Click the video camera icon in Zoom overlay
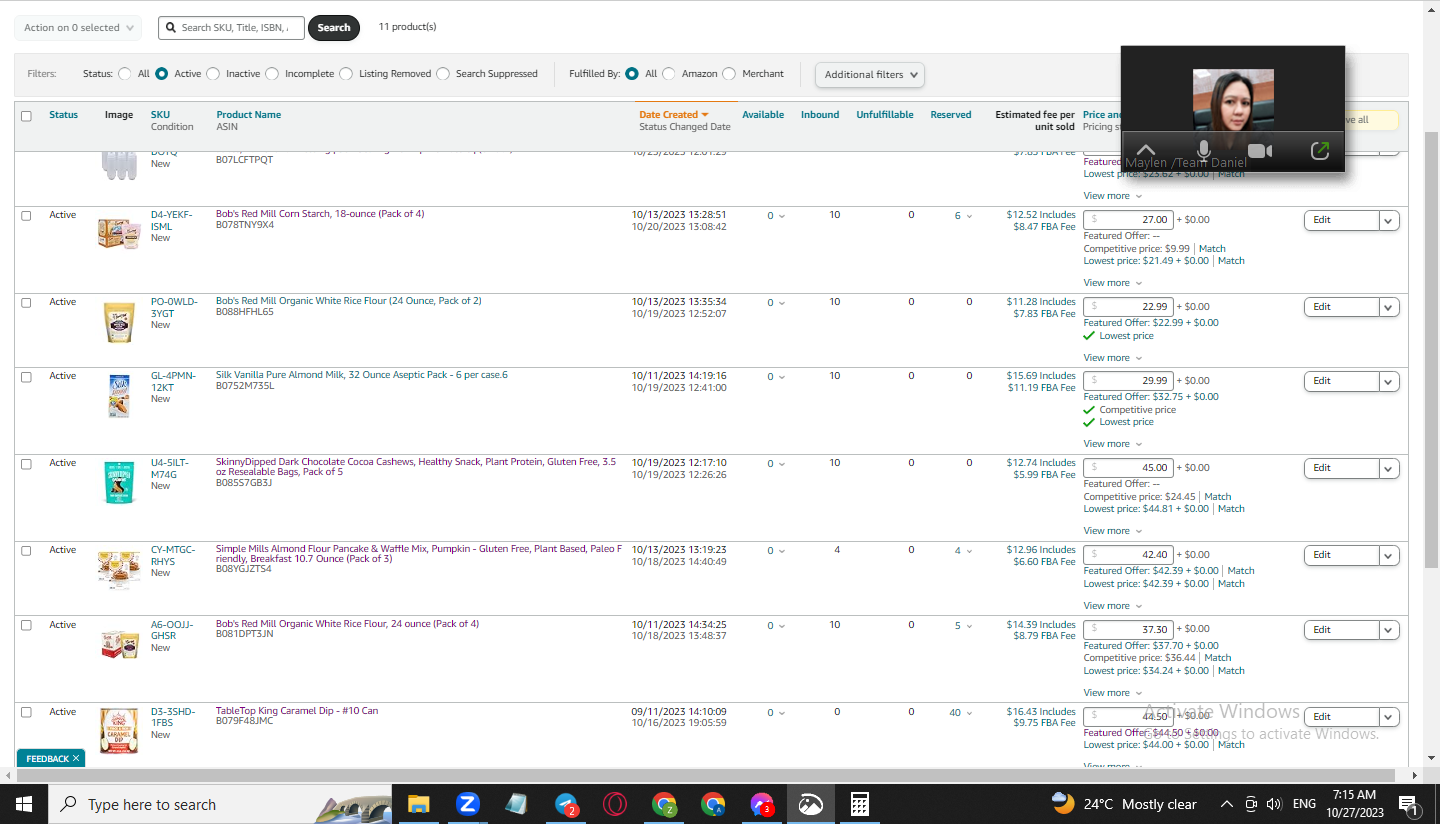This screenshot has width=1440, height=824. (x=1260, y=151)
